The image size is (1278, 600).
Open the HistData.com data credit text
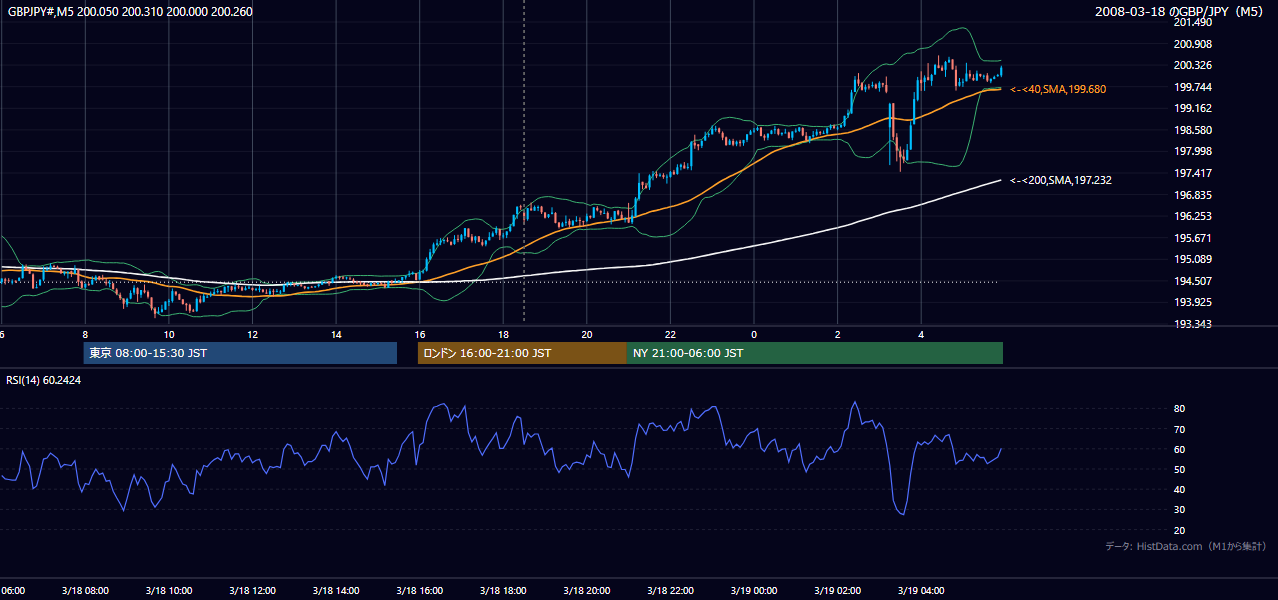click(1186, 546)
